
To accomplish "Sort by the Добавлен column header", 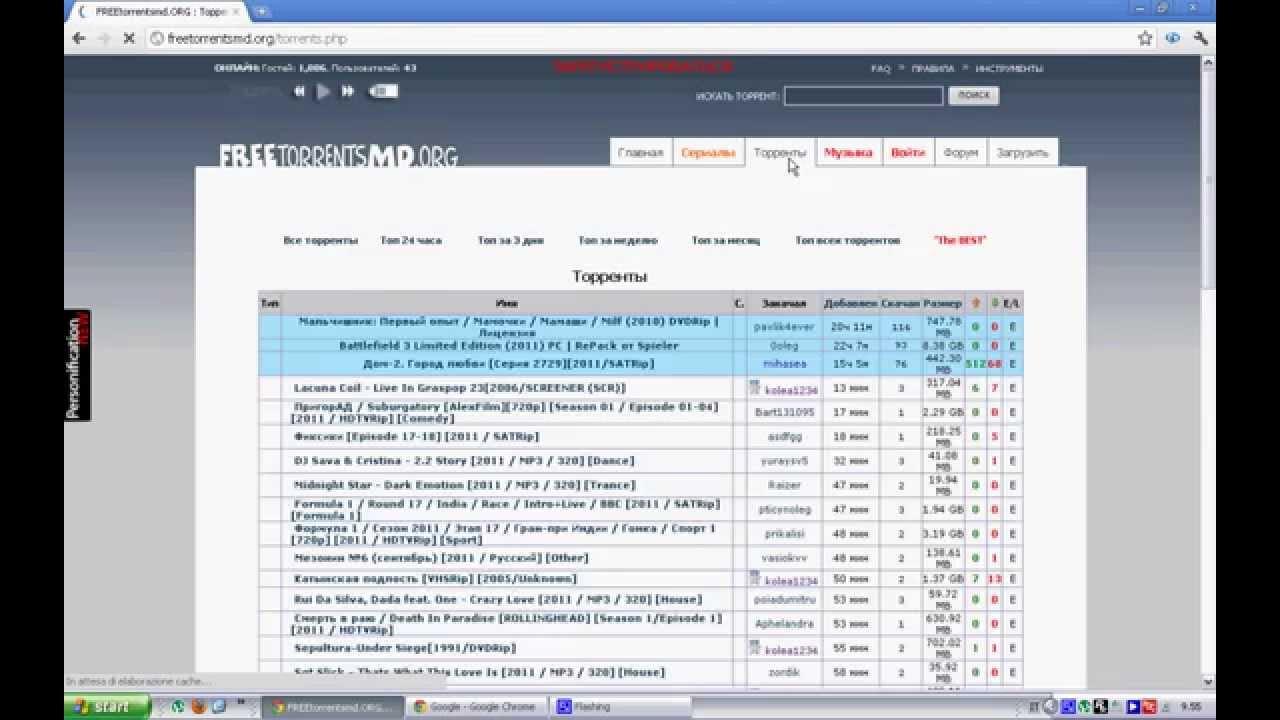I will (850, 303).
